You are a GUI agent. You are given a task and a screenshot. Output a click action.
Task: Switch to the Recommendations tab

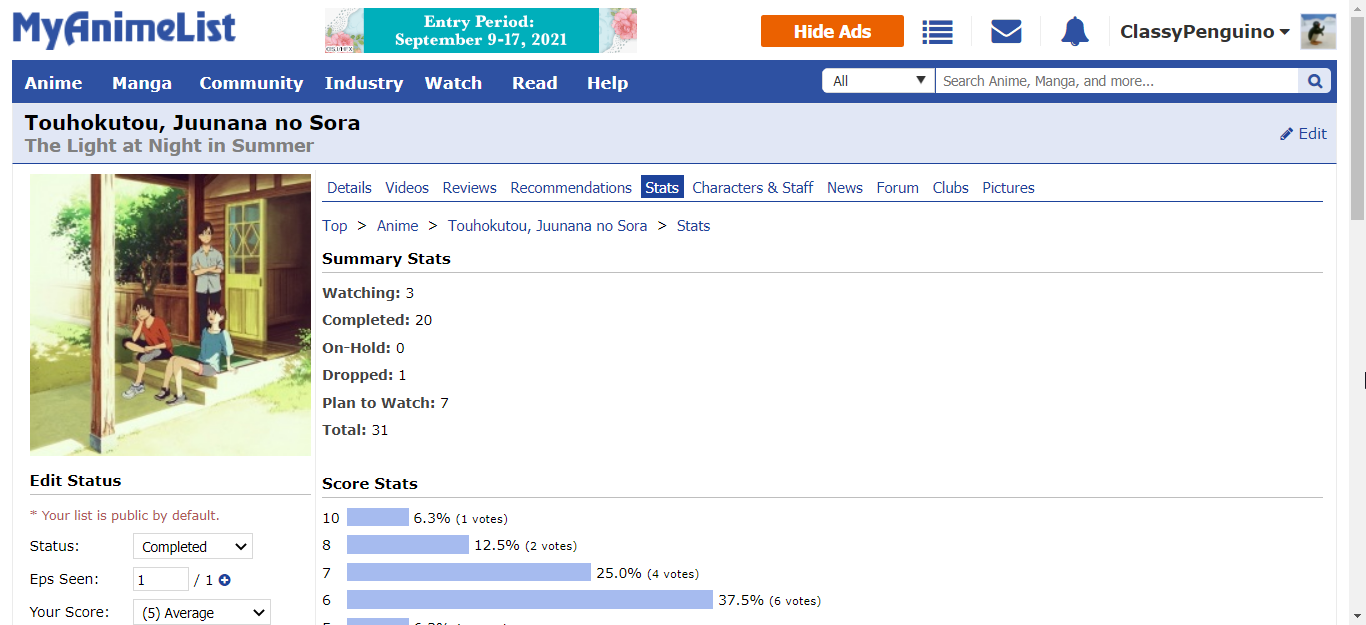click(571, 188)
